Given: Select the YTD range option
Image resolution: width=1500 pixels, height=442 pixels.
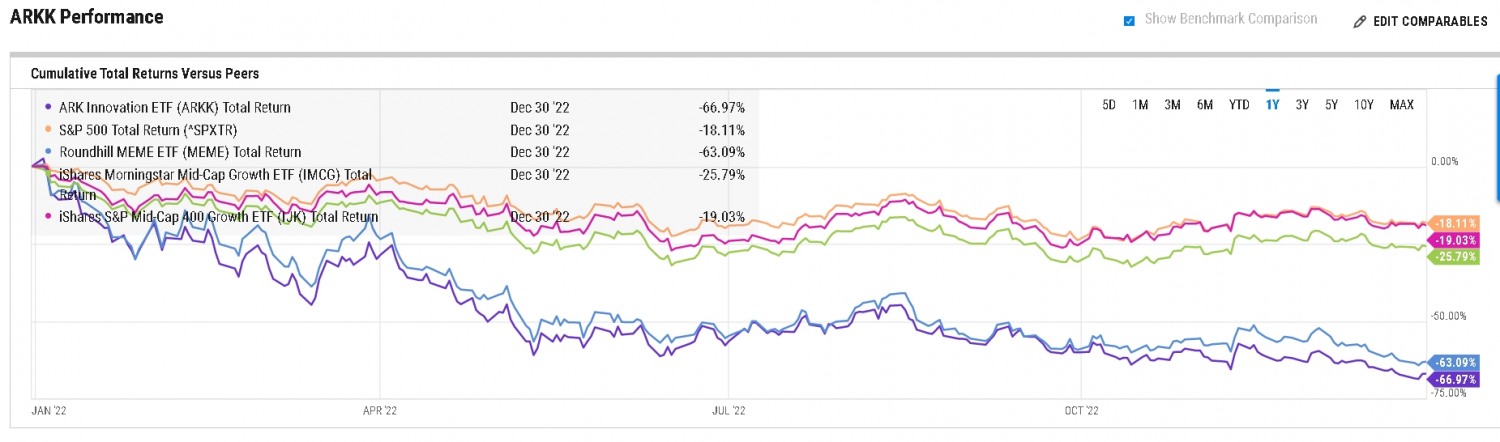Looking at the screenshot, I should point(1239,105).
